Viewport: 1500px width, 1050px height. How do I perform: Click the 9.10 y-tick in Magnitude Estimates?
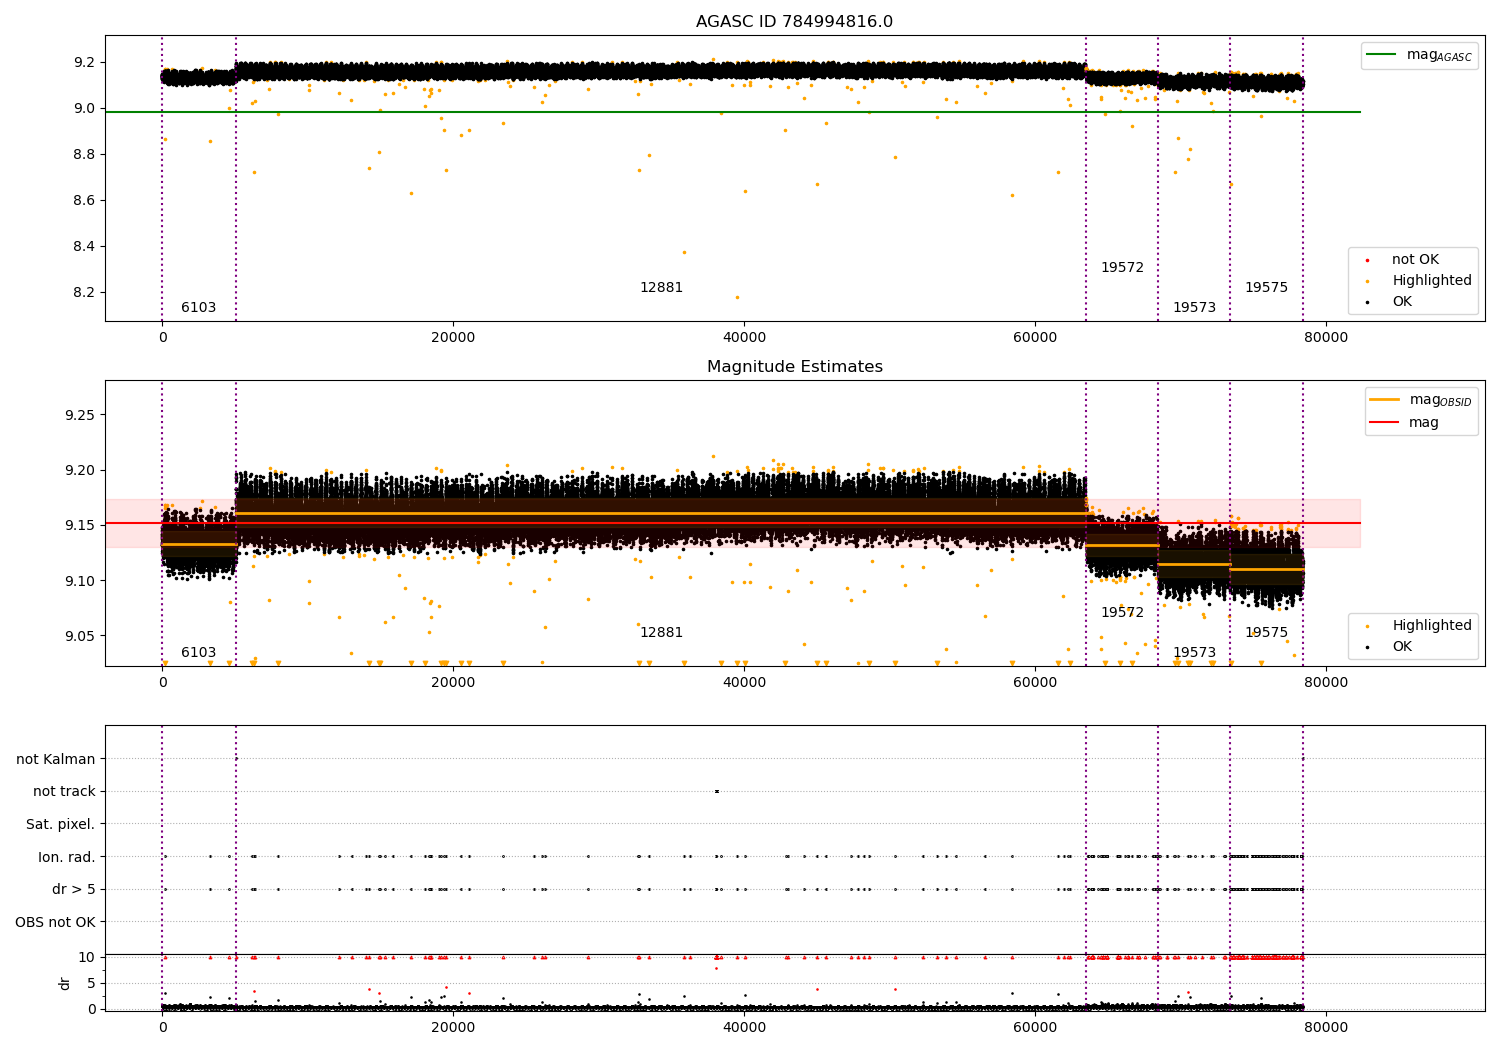81,581
